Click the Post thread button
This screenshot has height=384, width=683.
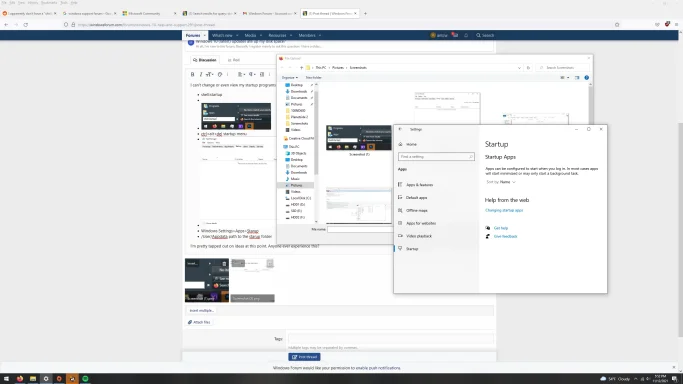(x=304, y=357)
